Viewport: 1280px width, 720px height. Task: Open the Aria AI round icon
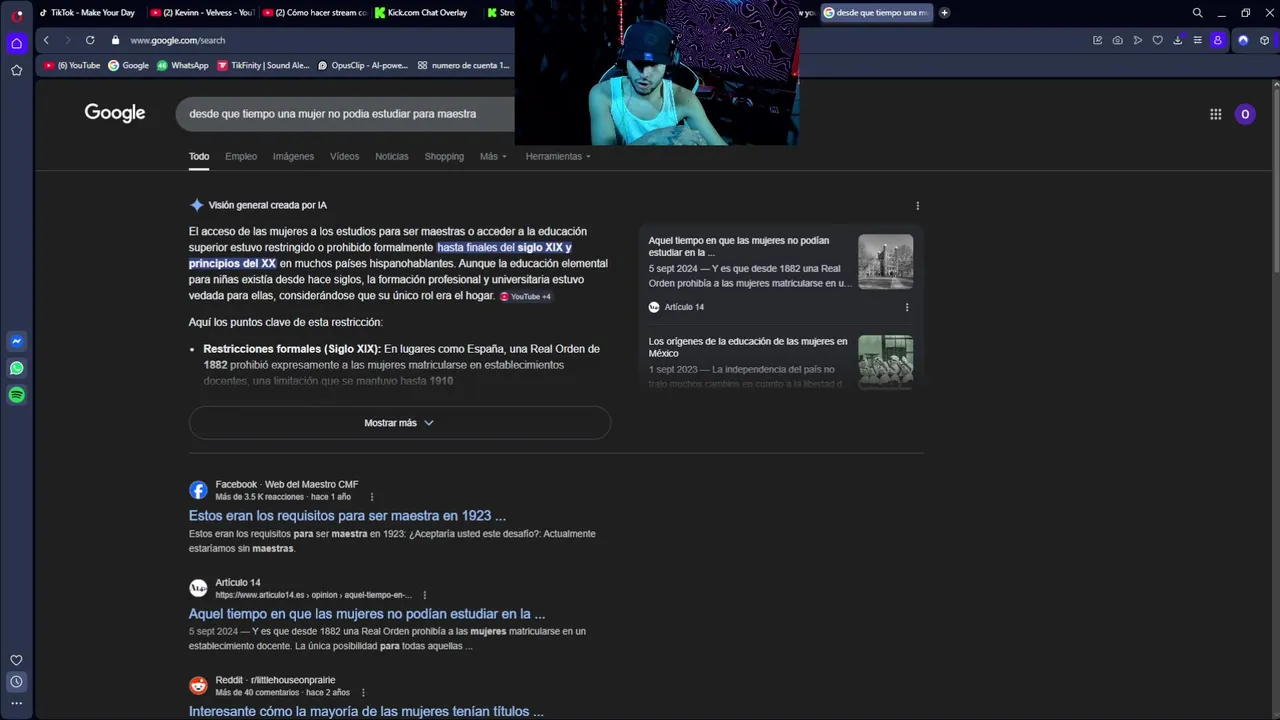[1243, 40]
